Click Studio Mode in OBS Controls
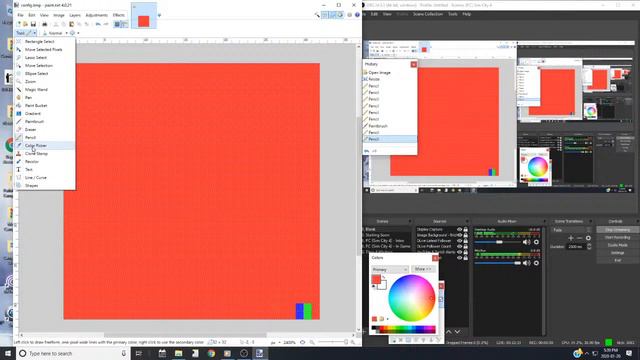 (618, 245)
